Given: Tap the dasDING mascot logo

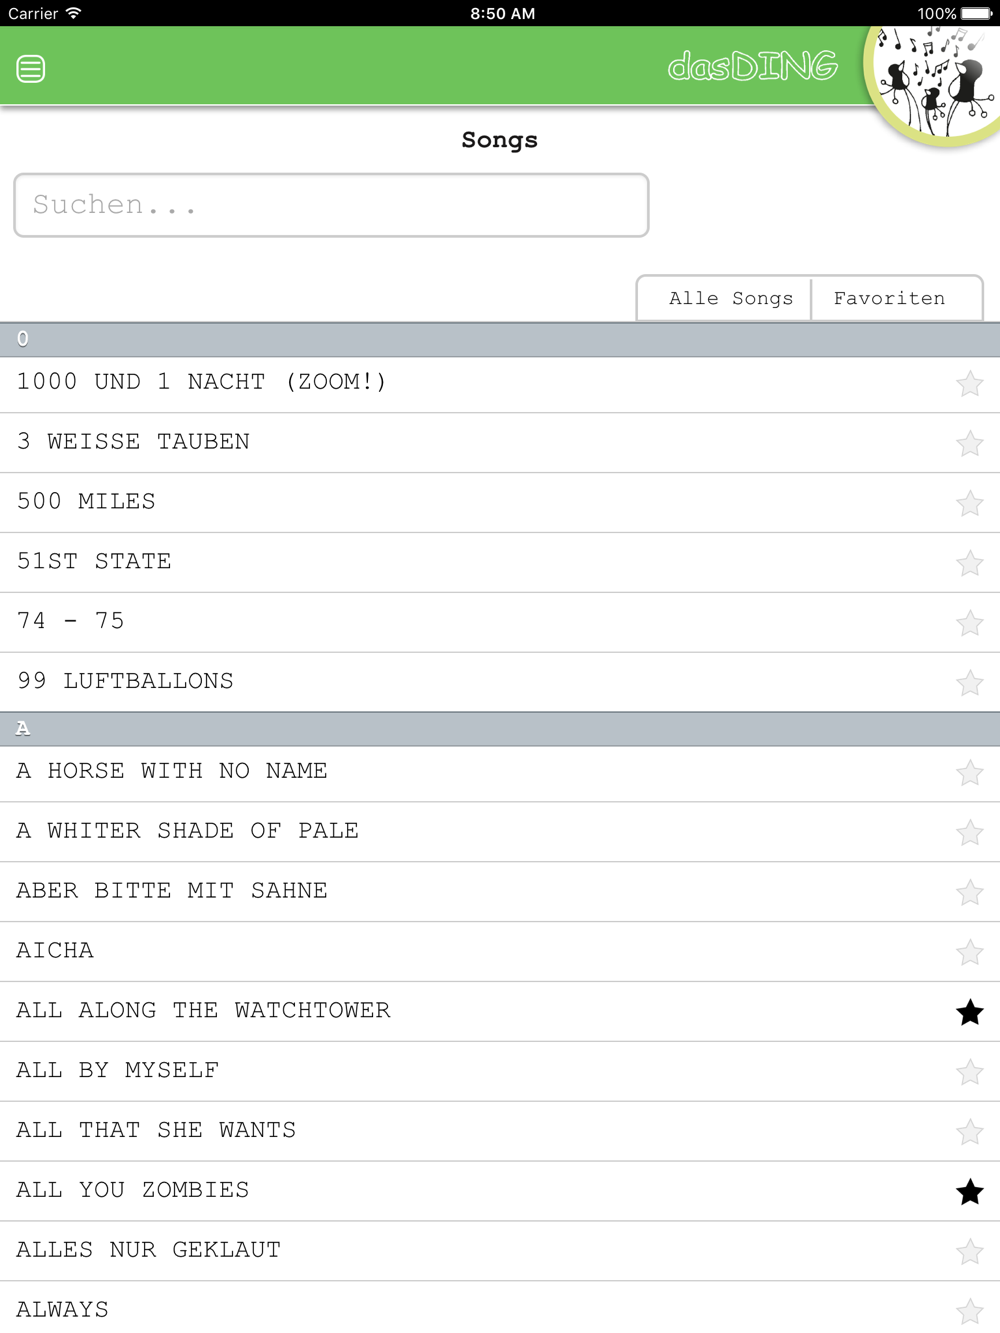Looking at the screenshot, I should click(x=934, y=84).
